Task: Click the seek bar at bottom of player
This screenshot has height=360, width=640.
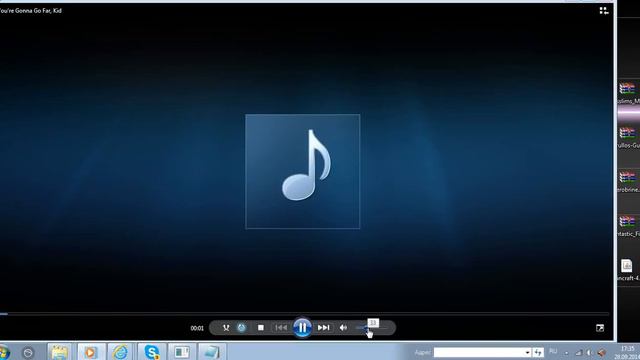Action: pos(304,314)
